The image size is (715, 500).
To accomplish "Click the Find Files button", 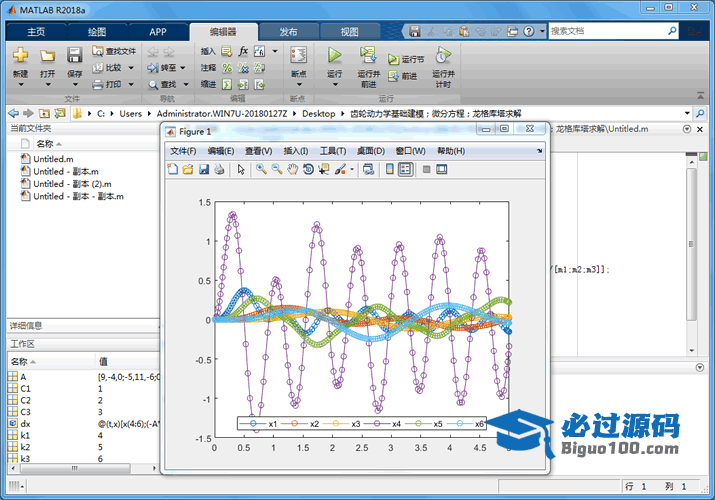I will tap(114, 51).
